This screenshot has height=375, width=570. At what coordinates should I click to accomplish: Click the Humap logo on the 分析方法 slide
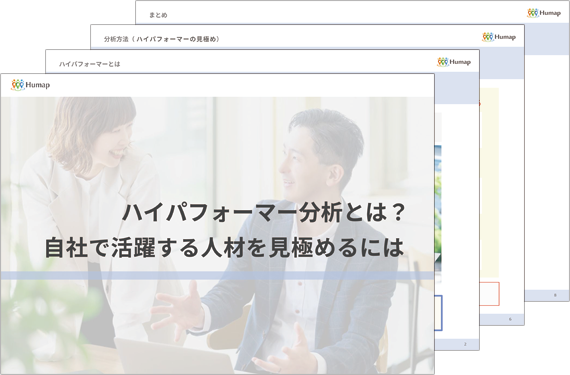point(499,37)
